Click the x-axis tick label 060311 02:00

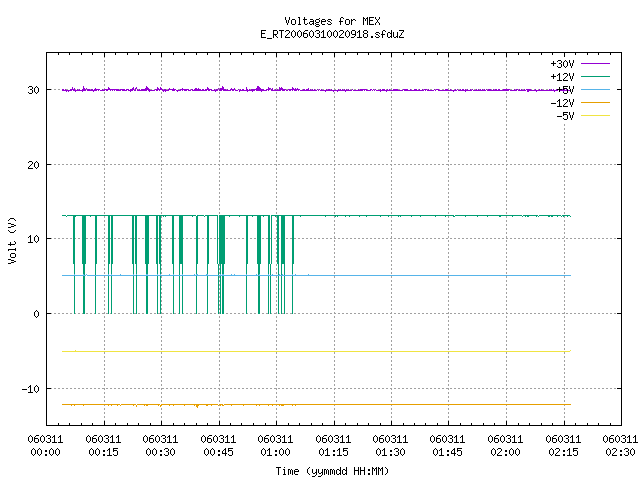[506, 446]
